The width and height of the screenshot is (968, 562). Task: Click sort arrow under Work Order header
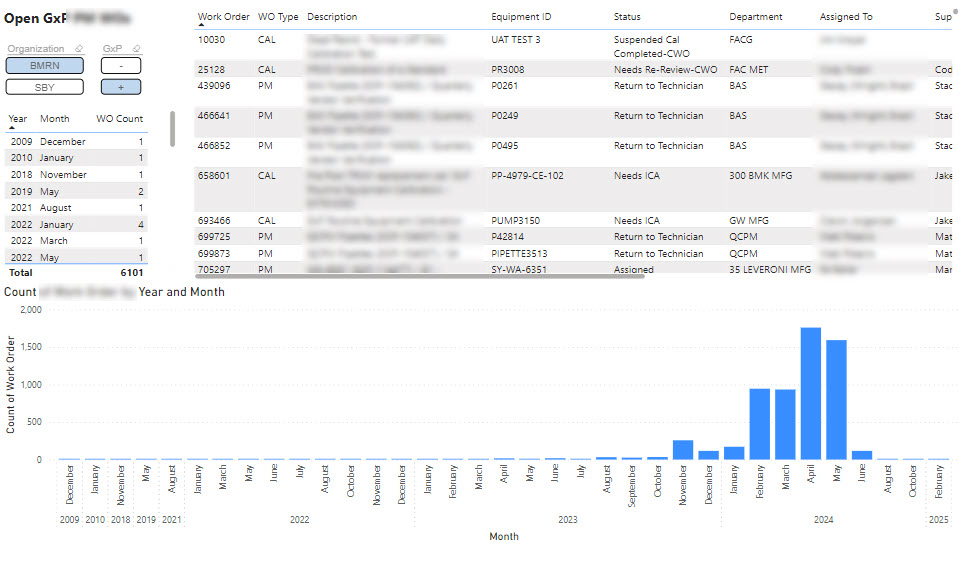click(201, 26)
